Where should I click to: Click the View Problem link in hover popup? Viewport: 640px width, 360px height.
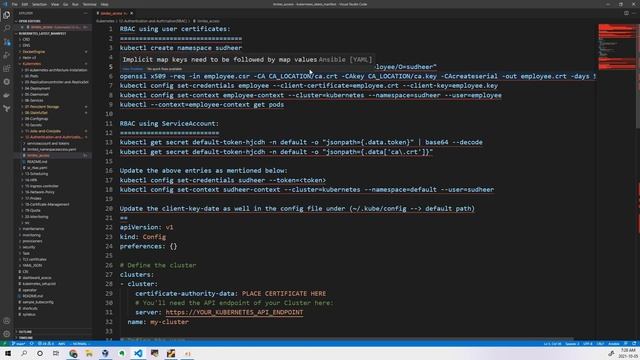(133, 69)
